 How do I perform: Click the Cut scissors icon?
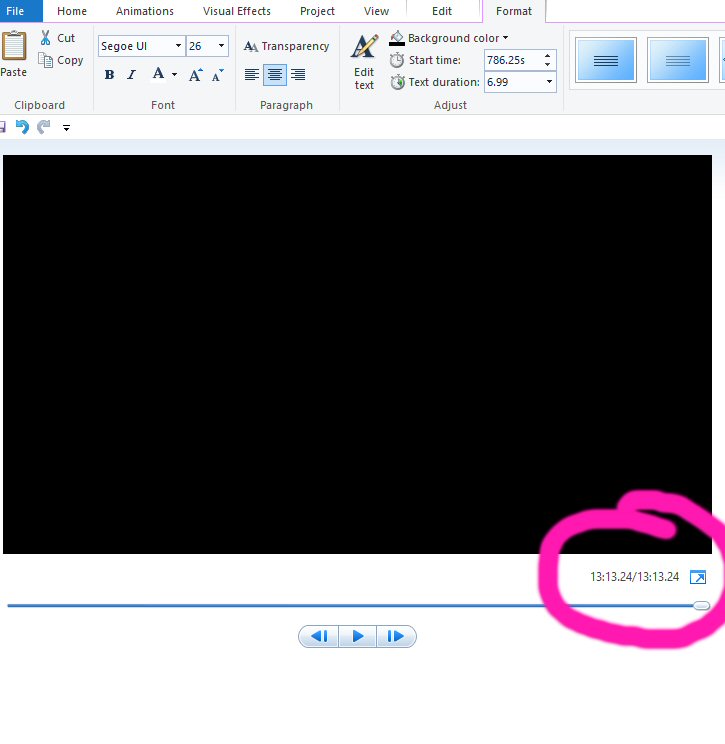tap(45, 38)
